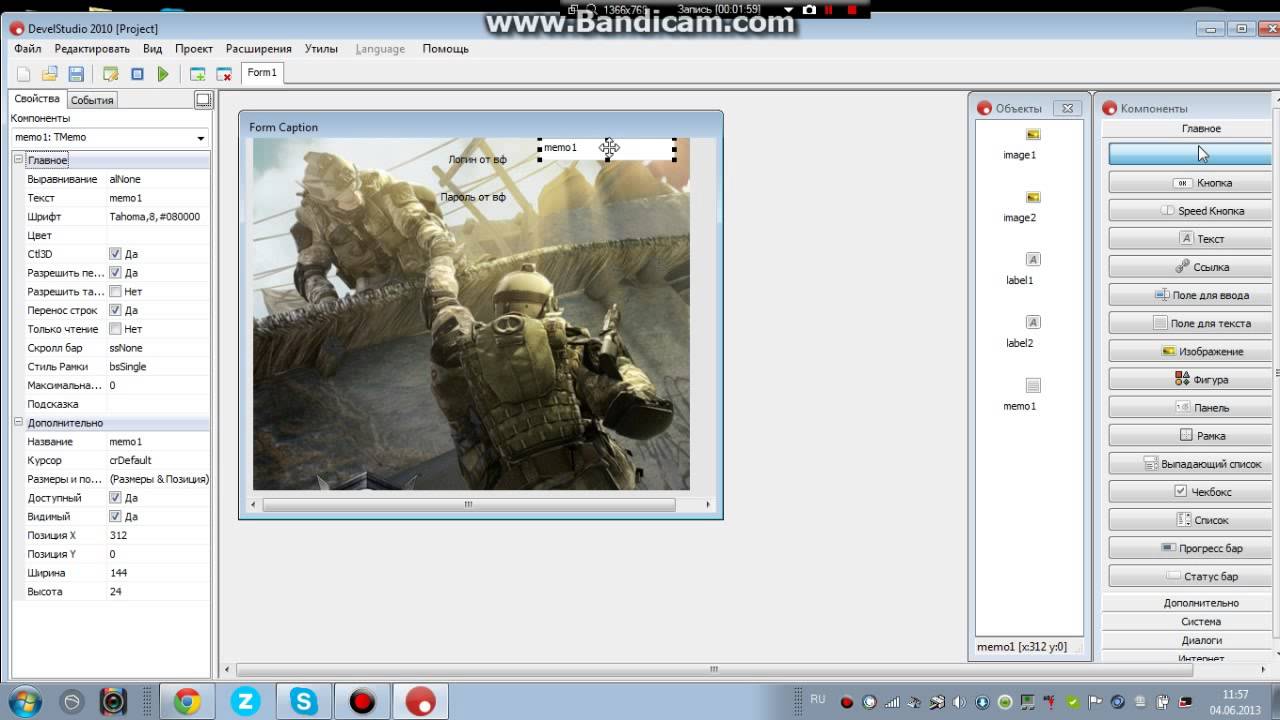Collapse the Главное components section header

(1201, 129)
